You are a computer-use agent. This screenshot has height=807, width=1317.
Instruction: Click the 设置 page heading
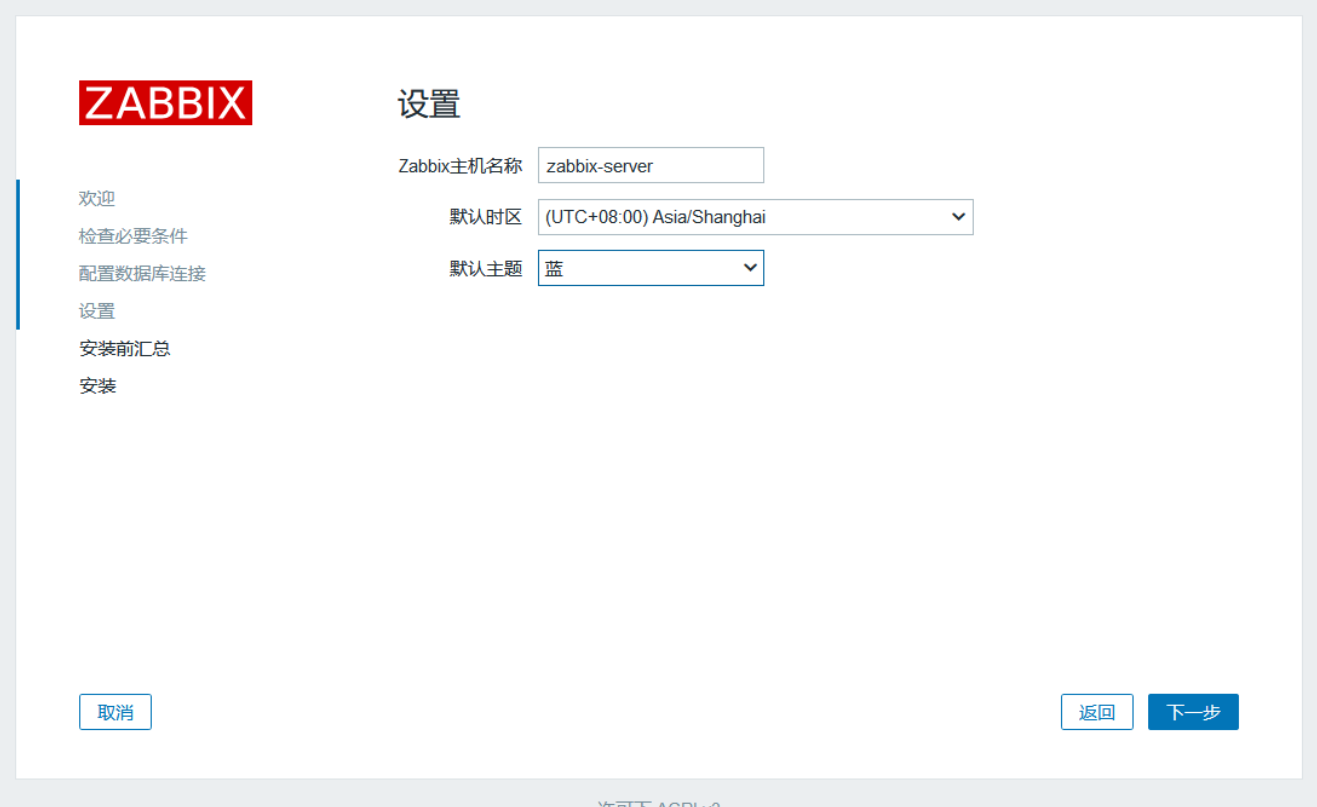[429, 104]
